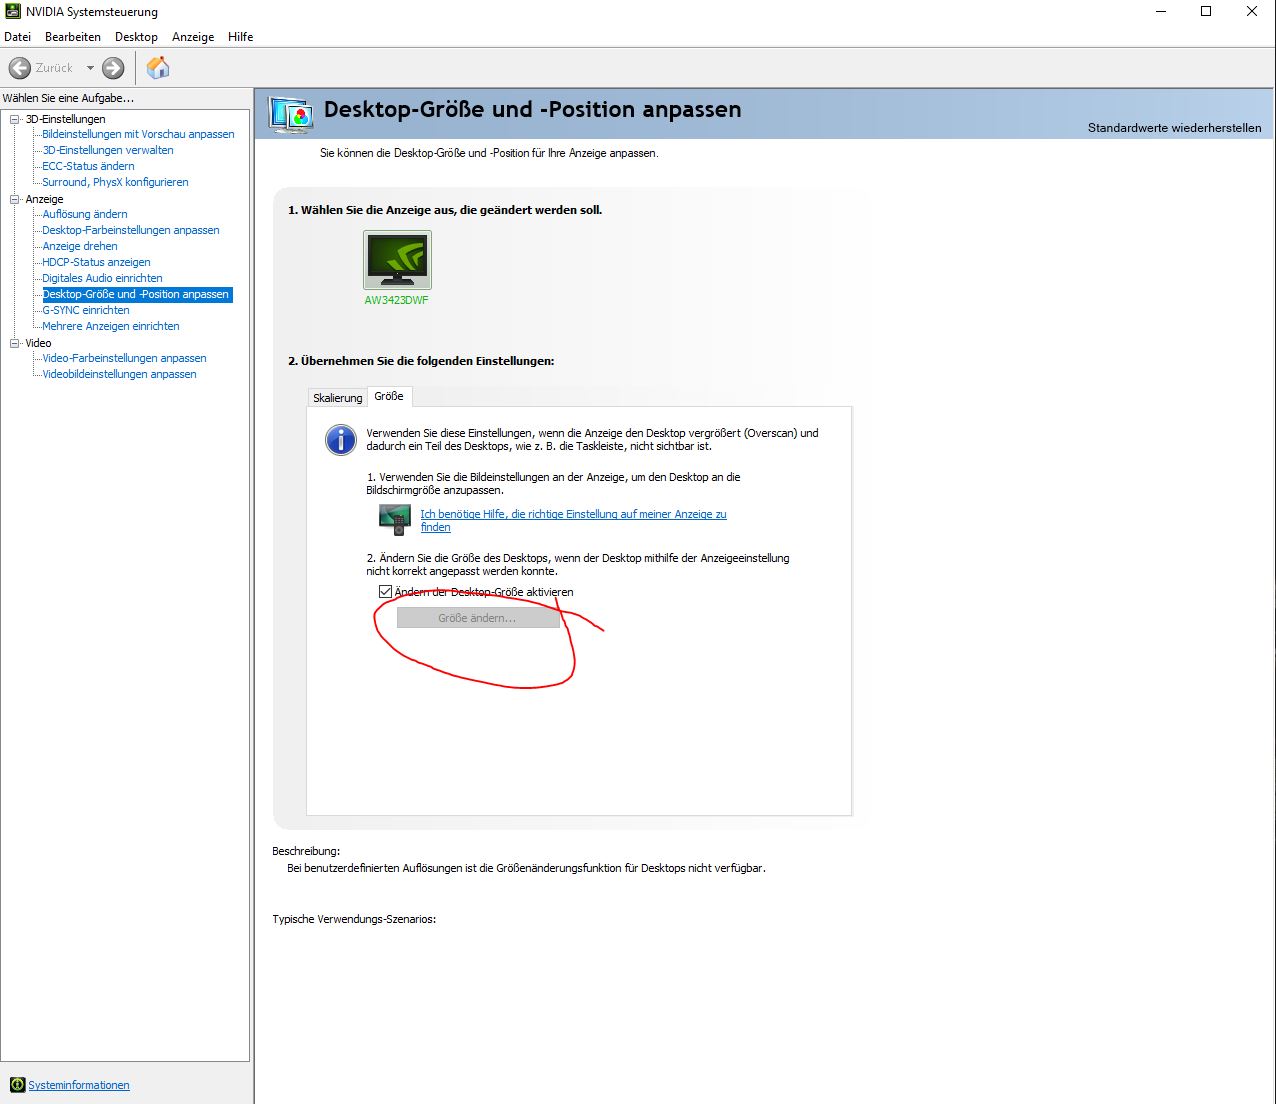Select ECC-Status ändern
This screenshot has width=1276, height=1104.
(88, 166)
